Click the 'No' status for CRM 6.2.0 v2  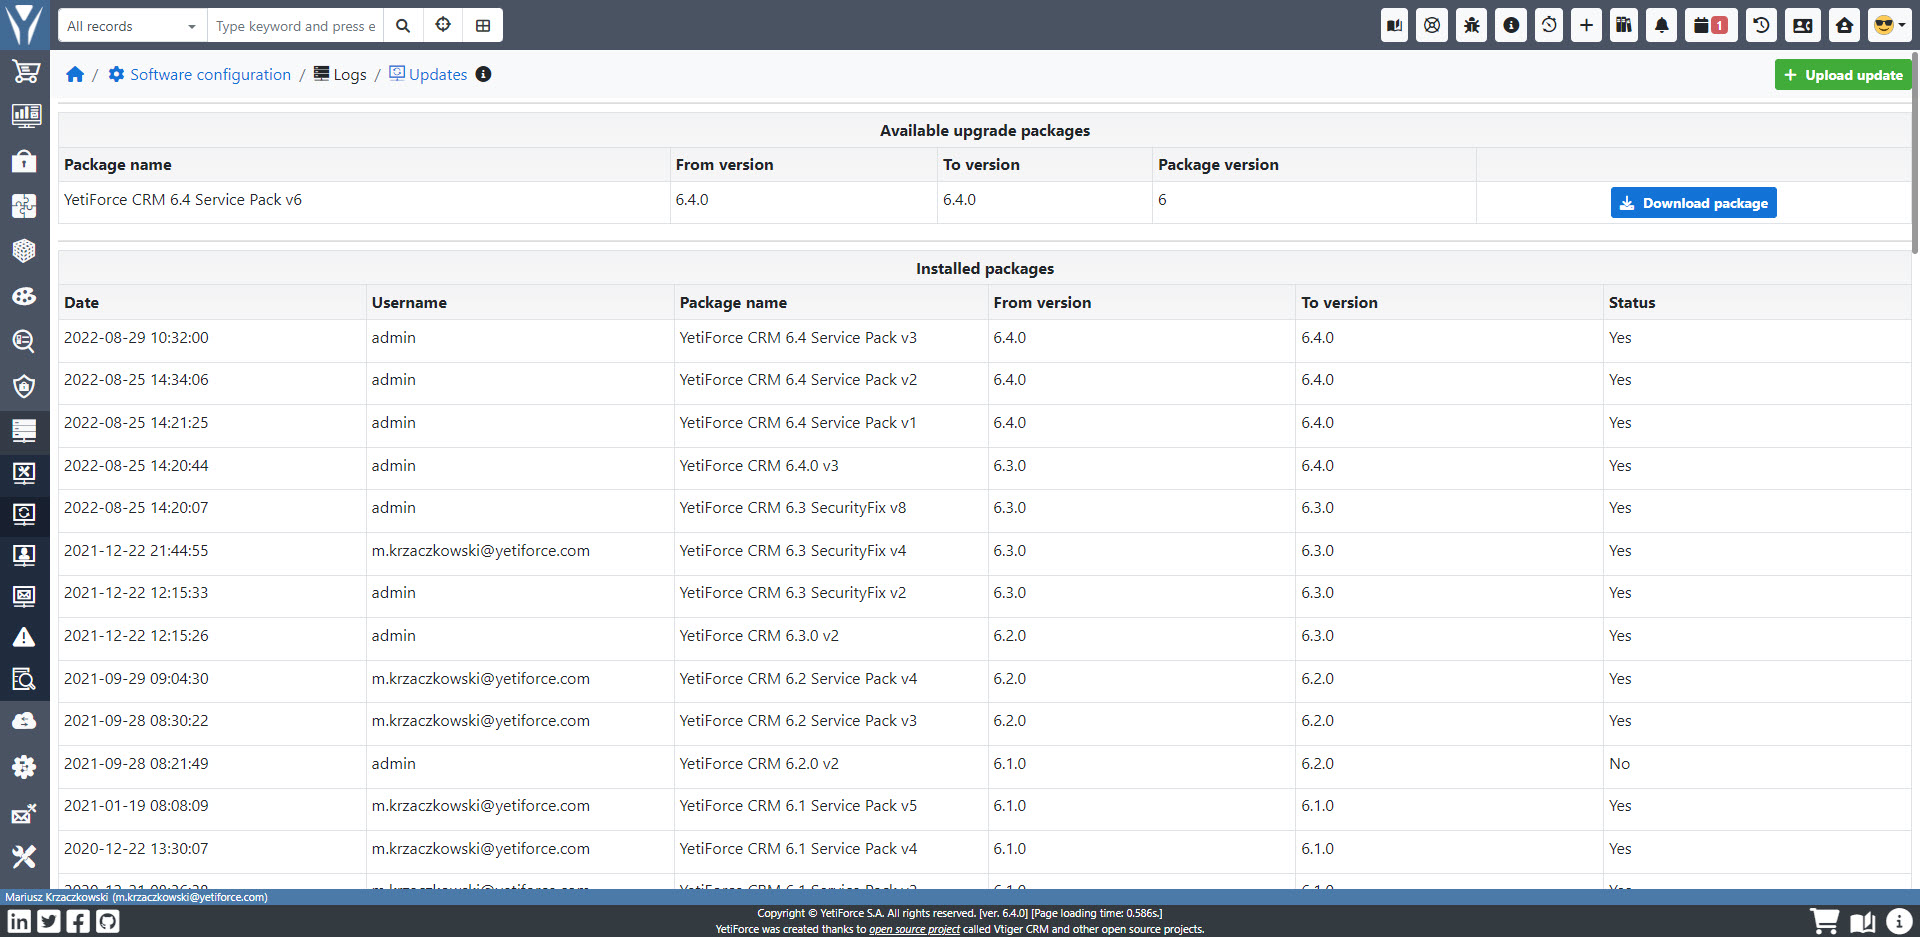(1619, 764)
